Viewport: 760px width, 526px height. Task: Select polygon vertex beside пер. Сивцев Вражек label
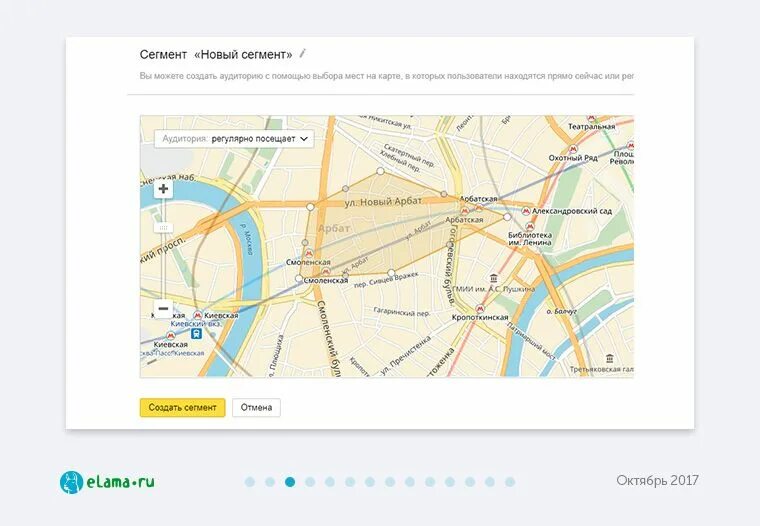(x=391, y=272)
